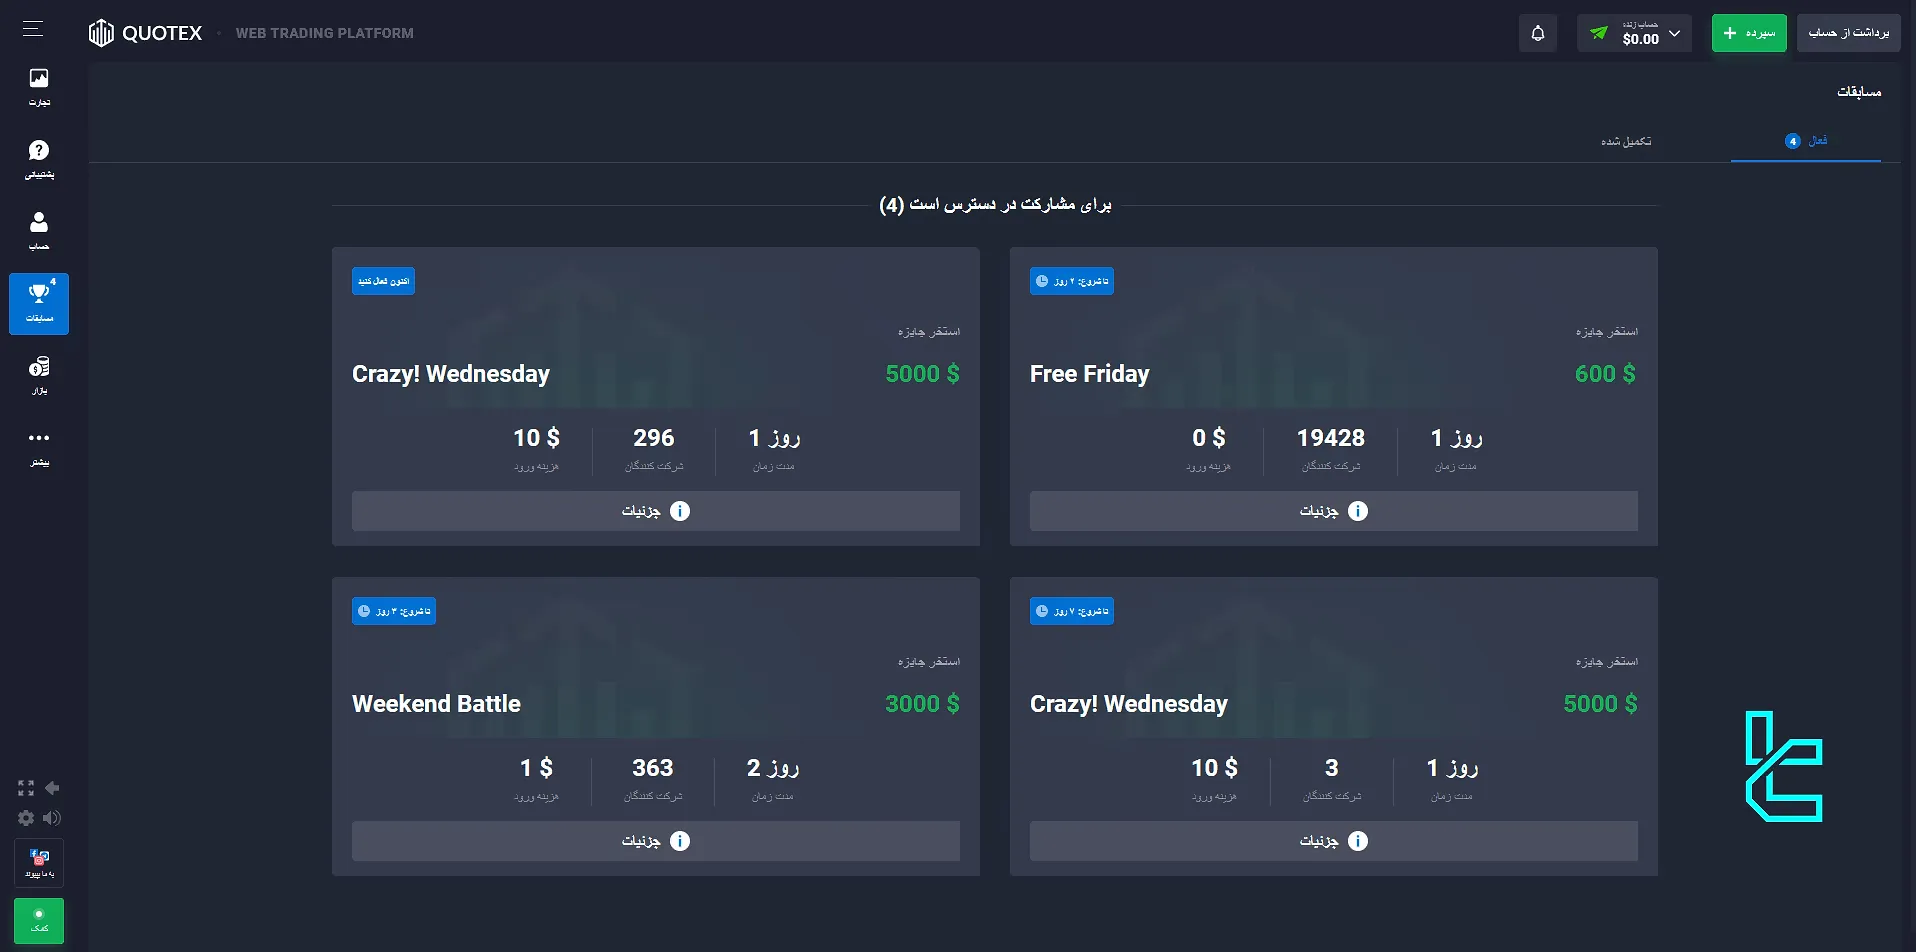
Task: Click the starts-in badge on Free Friday
Action: tap(1072, 281)
